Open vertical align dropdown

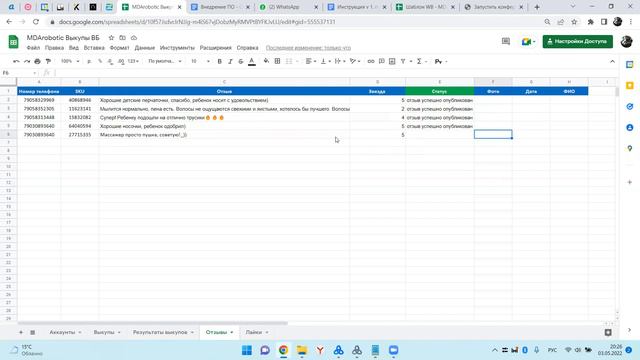(x=325, y=61)
